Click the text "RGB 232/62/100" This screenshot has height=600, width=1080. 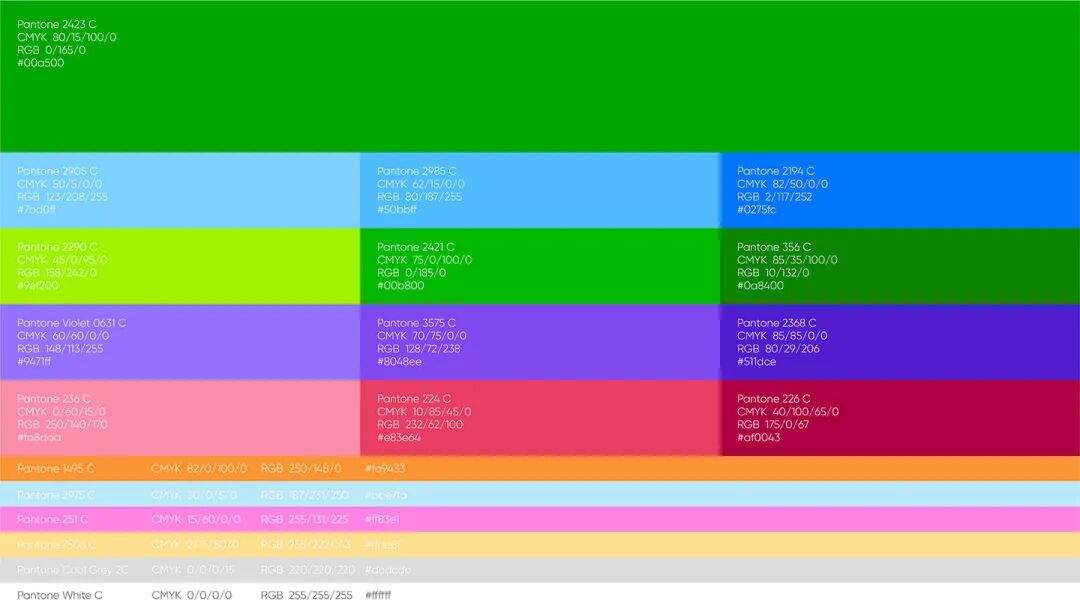(420, 425)
